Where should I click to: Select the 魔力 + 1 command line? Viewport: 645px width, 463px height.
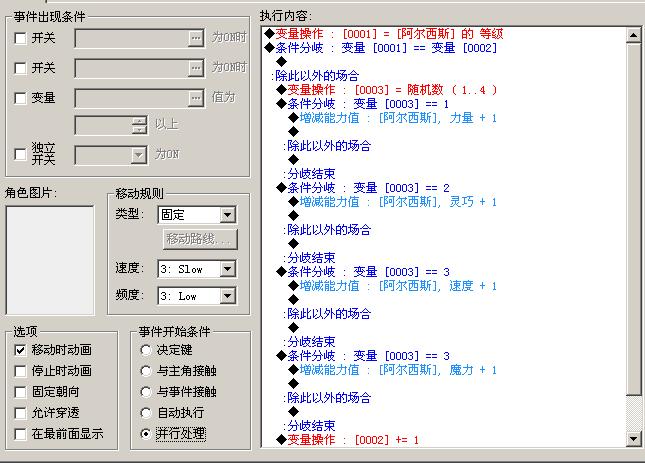(393, 370)
